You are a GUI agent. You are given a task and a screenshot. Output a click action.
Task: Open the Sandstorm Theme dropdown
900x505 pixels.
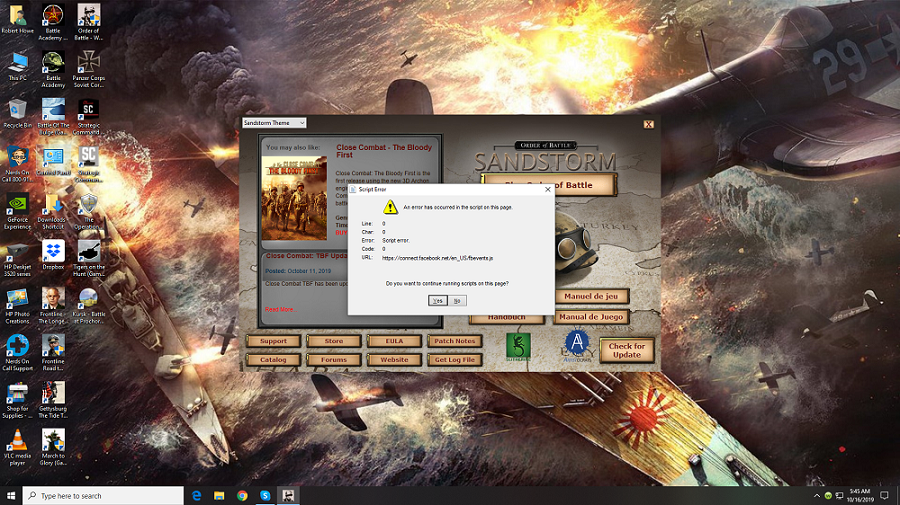click(x=274, y=123)
